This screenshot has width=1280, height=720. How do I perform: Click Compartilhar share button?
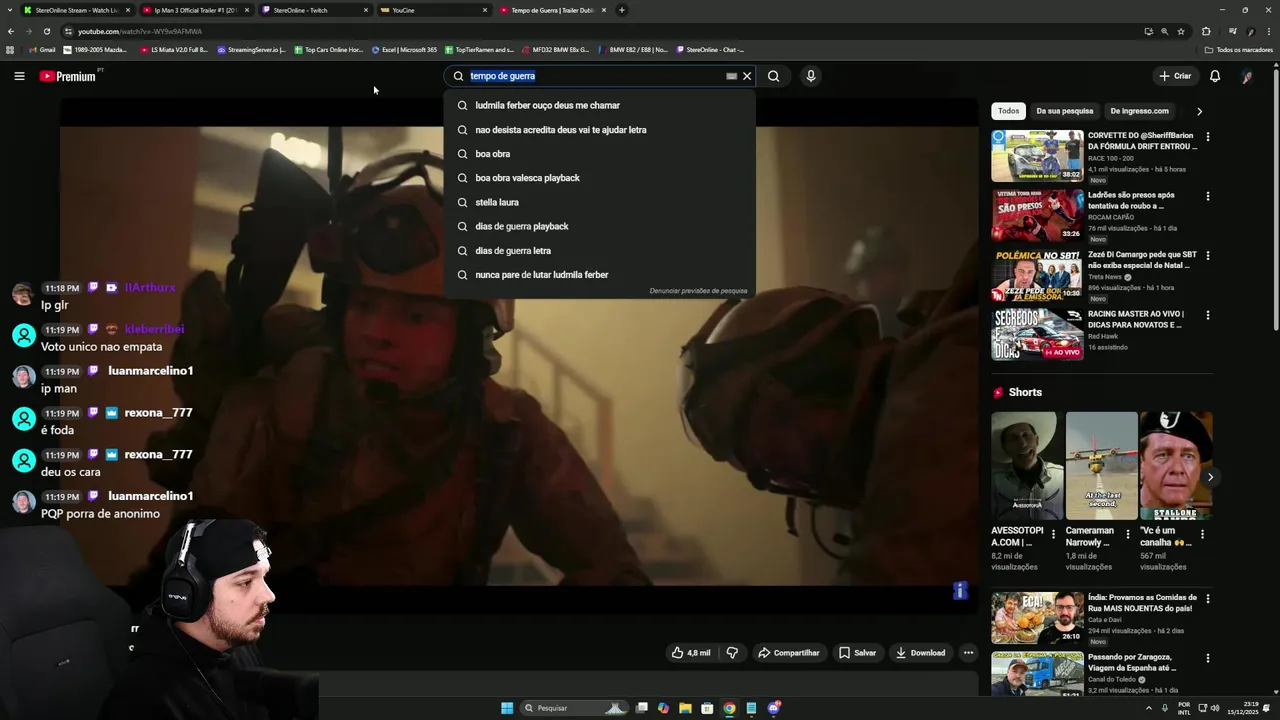point(788,653)
